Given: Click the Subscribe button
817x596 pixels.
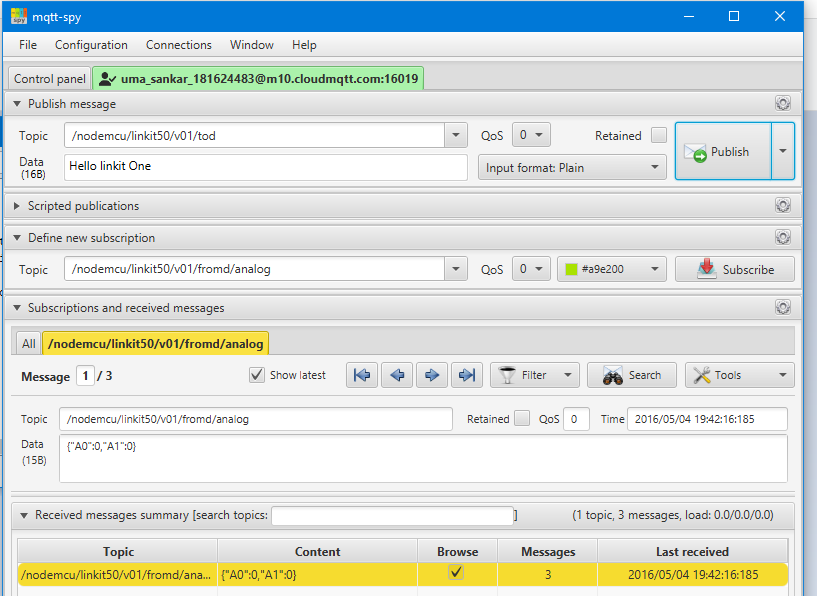Looking at the screenshot, I should 735,269.
